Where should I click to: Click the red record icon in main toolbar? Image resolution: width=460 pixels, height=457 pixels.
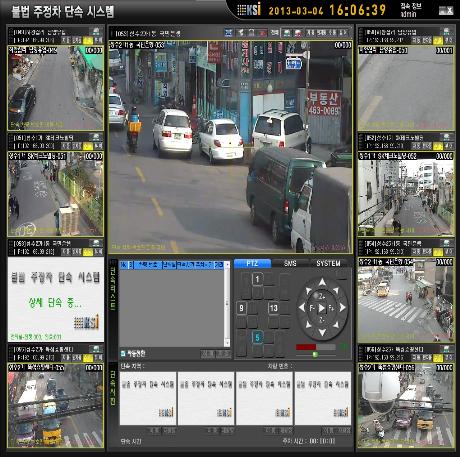(x=262, y=33)
